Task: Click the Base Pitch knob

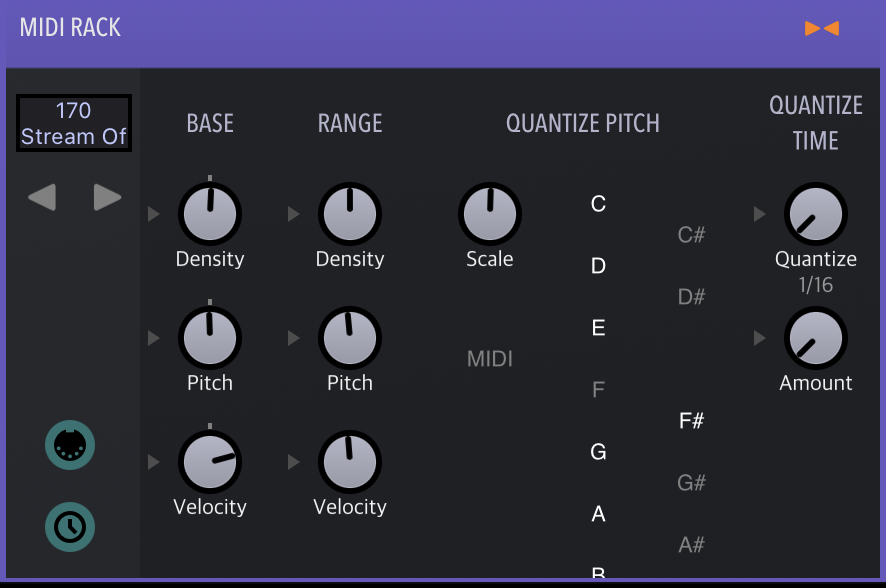Action: (210, 338)
